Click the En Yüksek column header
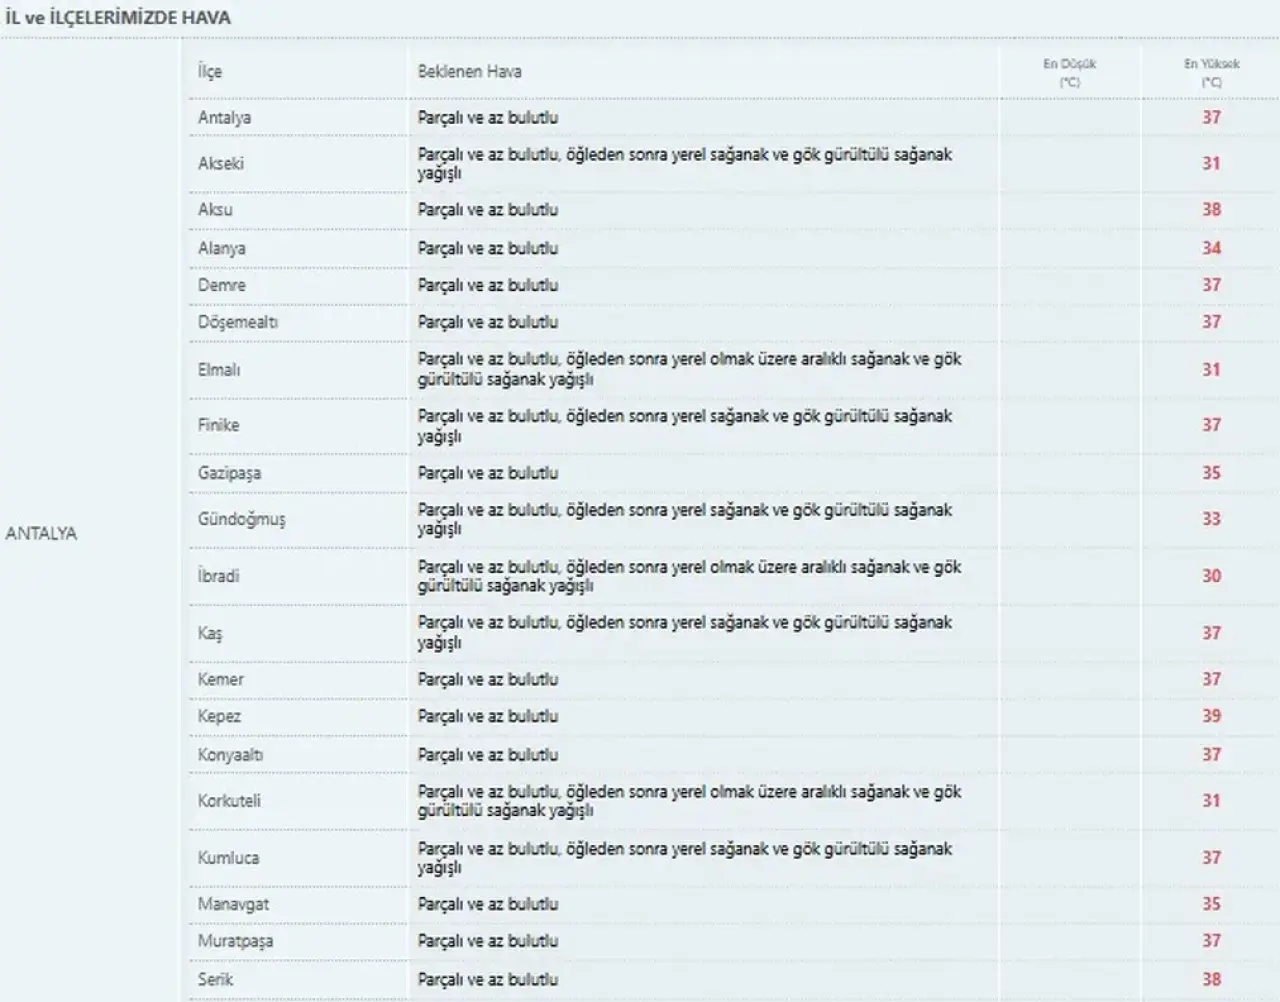This screenshot has height=1002, width=1280. (x=1211, y=72)
